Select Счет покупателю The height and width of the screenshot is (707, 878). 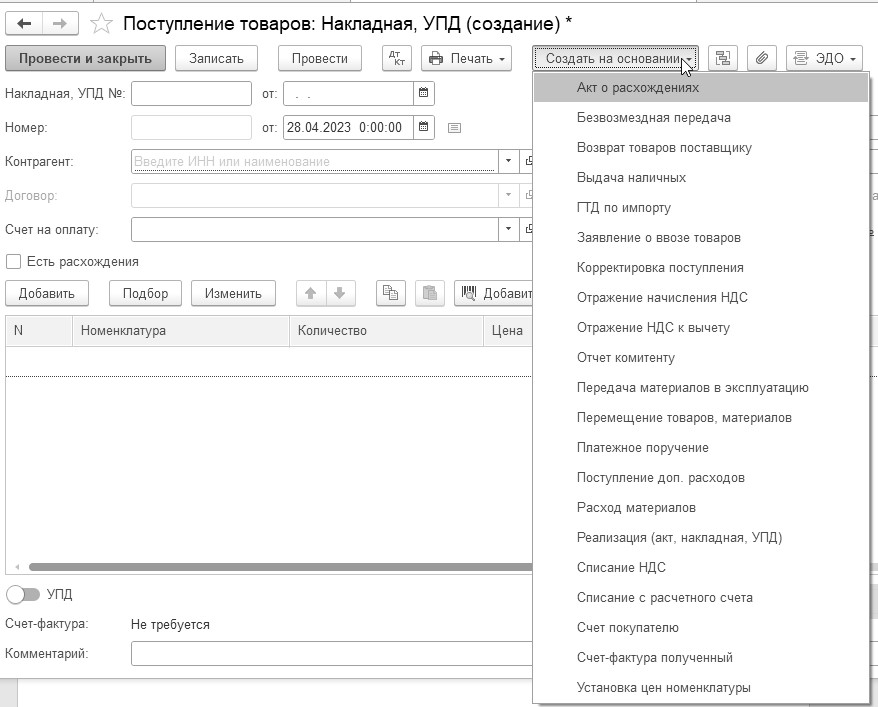click(x=700, y=628)
